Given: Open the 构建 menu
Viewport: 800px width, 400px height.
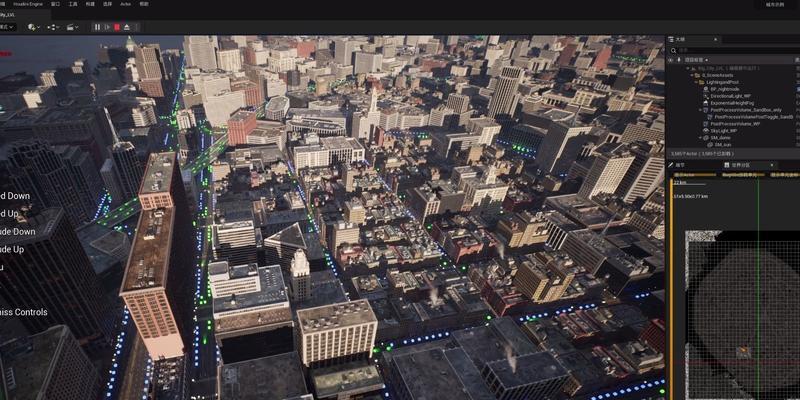Looking at the screenshot, I should point(90,4).
